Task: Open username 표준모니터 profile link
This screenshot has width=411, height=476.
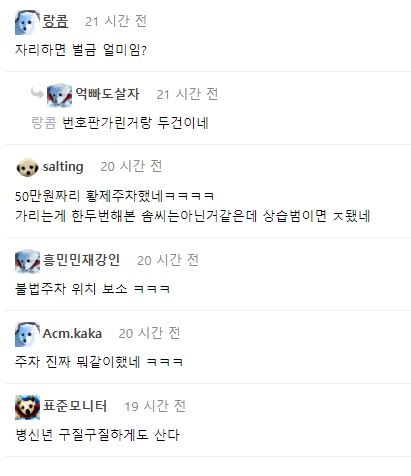Action: (75, 406)
